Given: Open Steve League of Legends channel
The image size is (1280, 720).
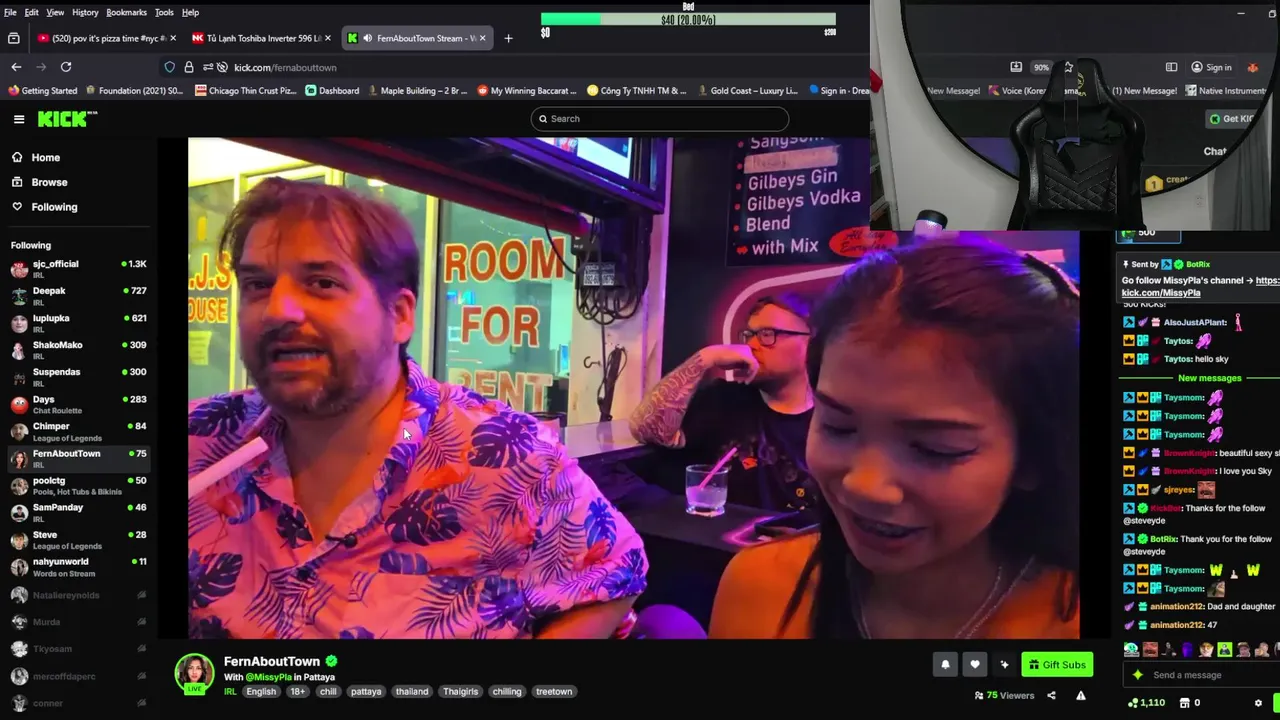Looking at the screenshot, I should coord(78,539).
